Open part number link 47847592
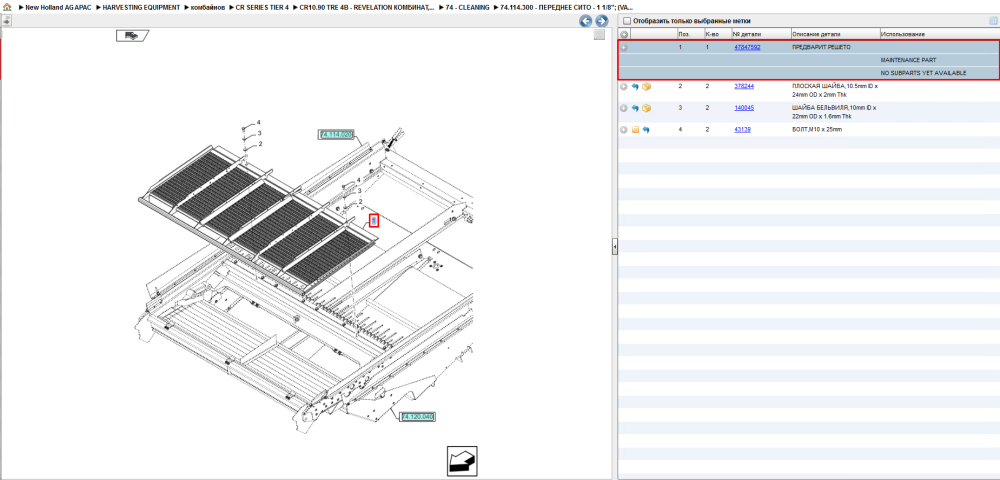 [x=747, y=47]
